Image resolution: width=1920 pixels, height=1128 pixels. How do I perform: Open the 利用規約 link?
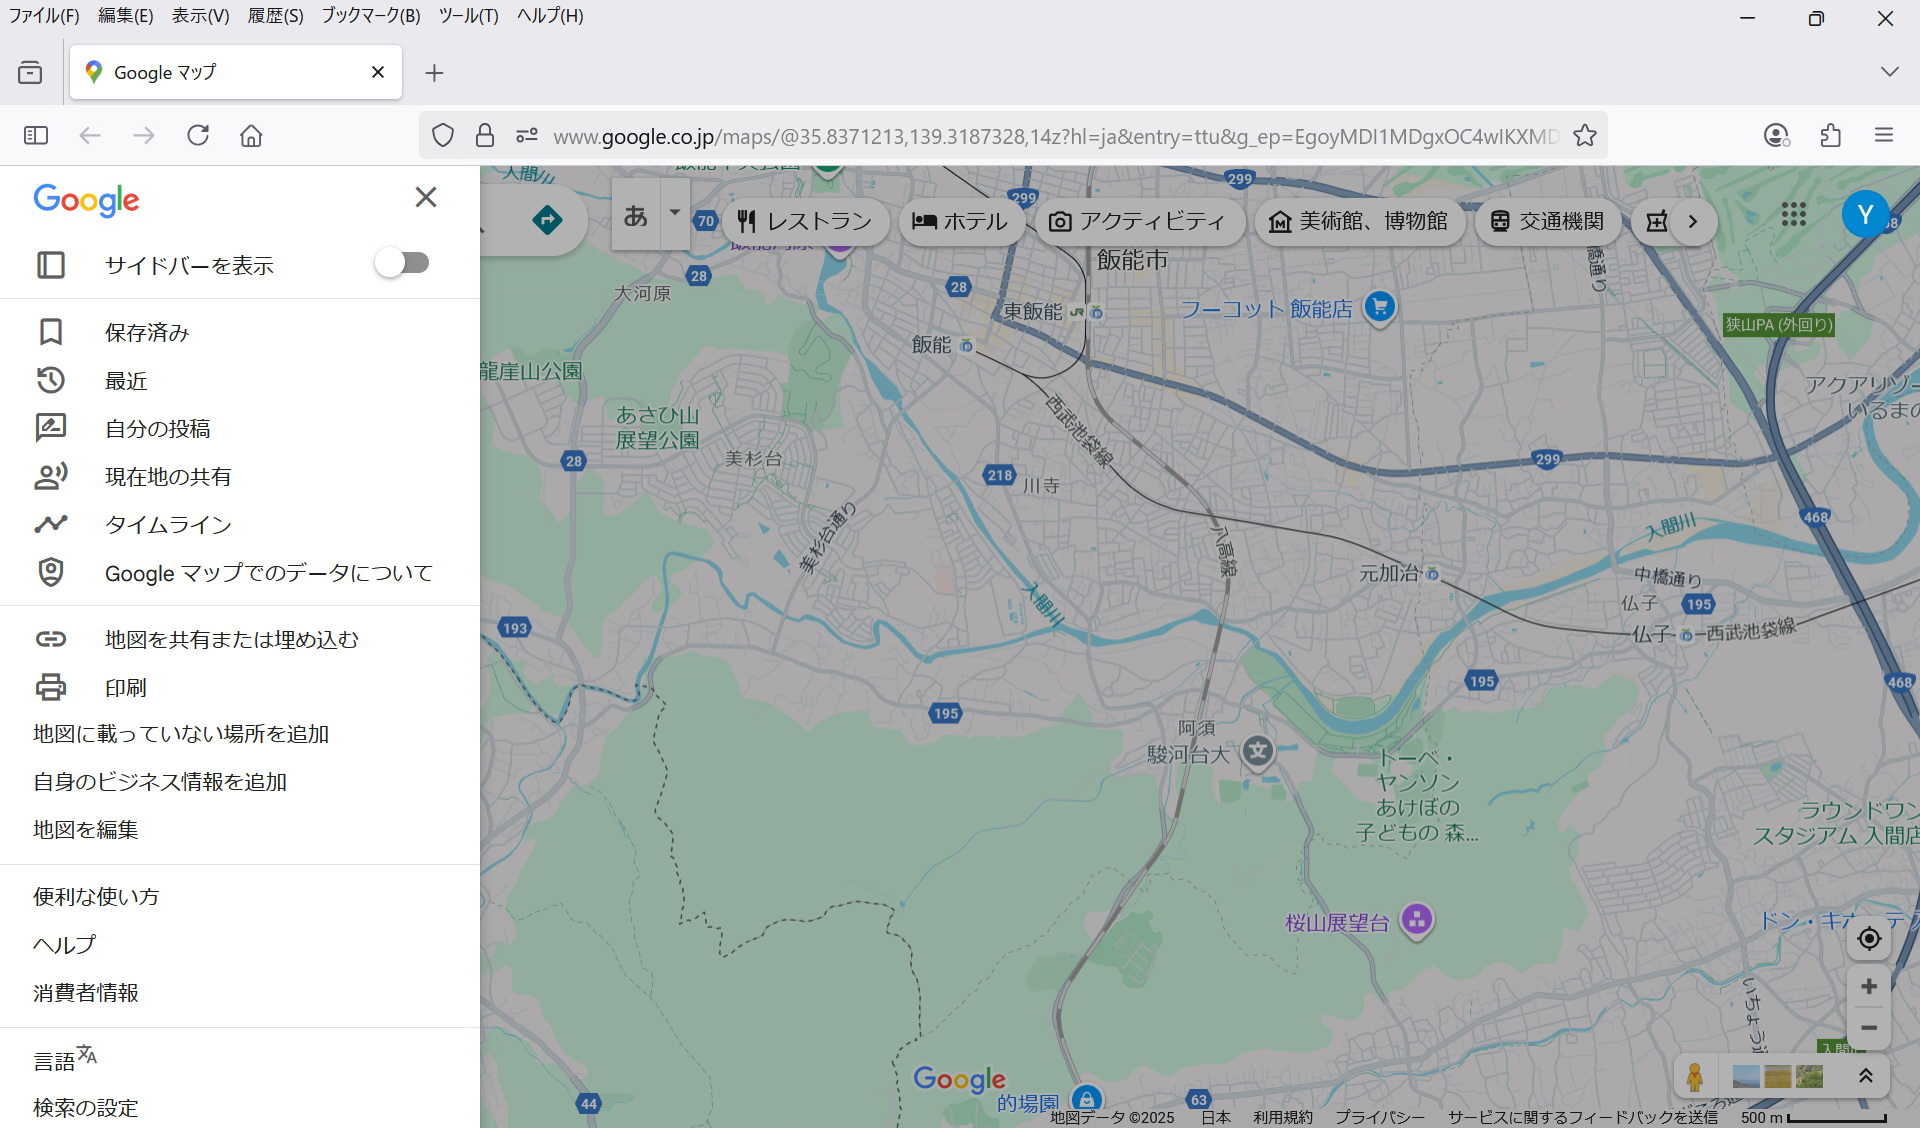pyautogui.click(x=1282, y=1117)
